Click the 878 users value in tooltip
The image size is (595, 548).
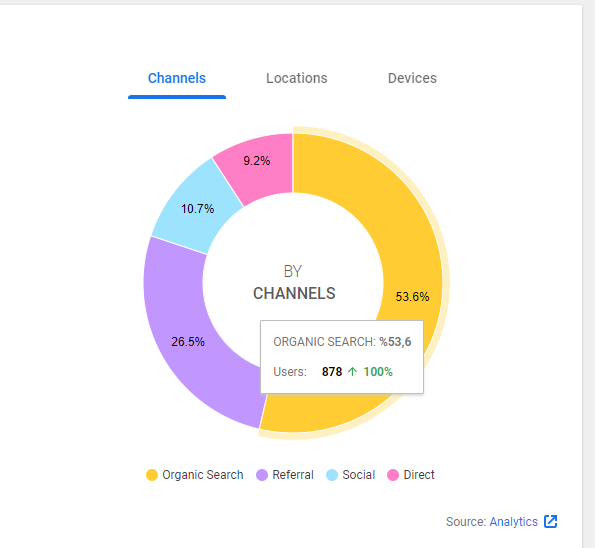(x=332, y=372)
